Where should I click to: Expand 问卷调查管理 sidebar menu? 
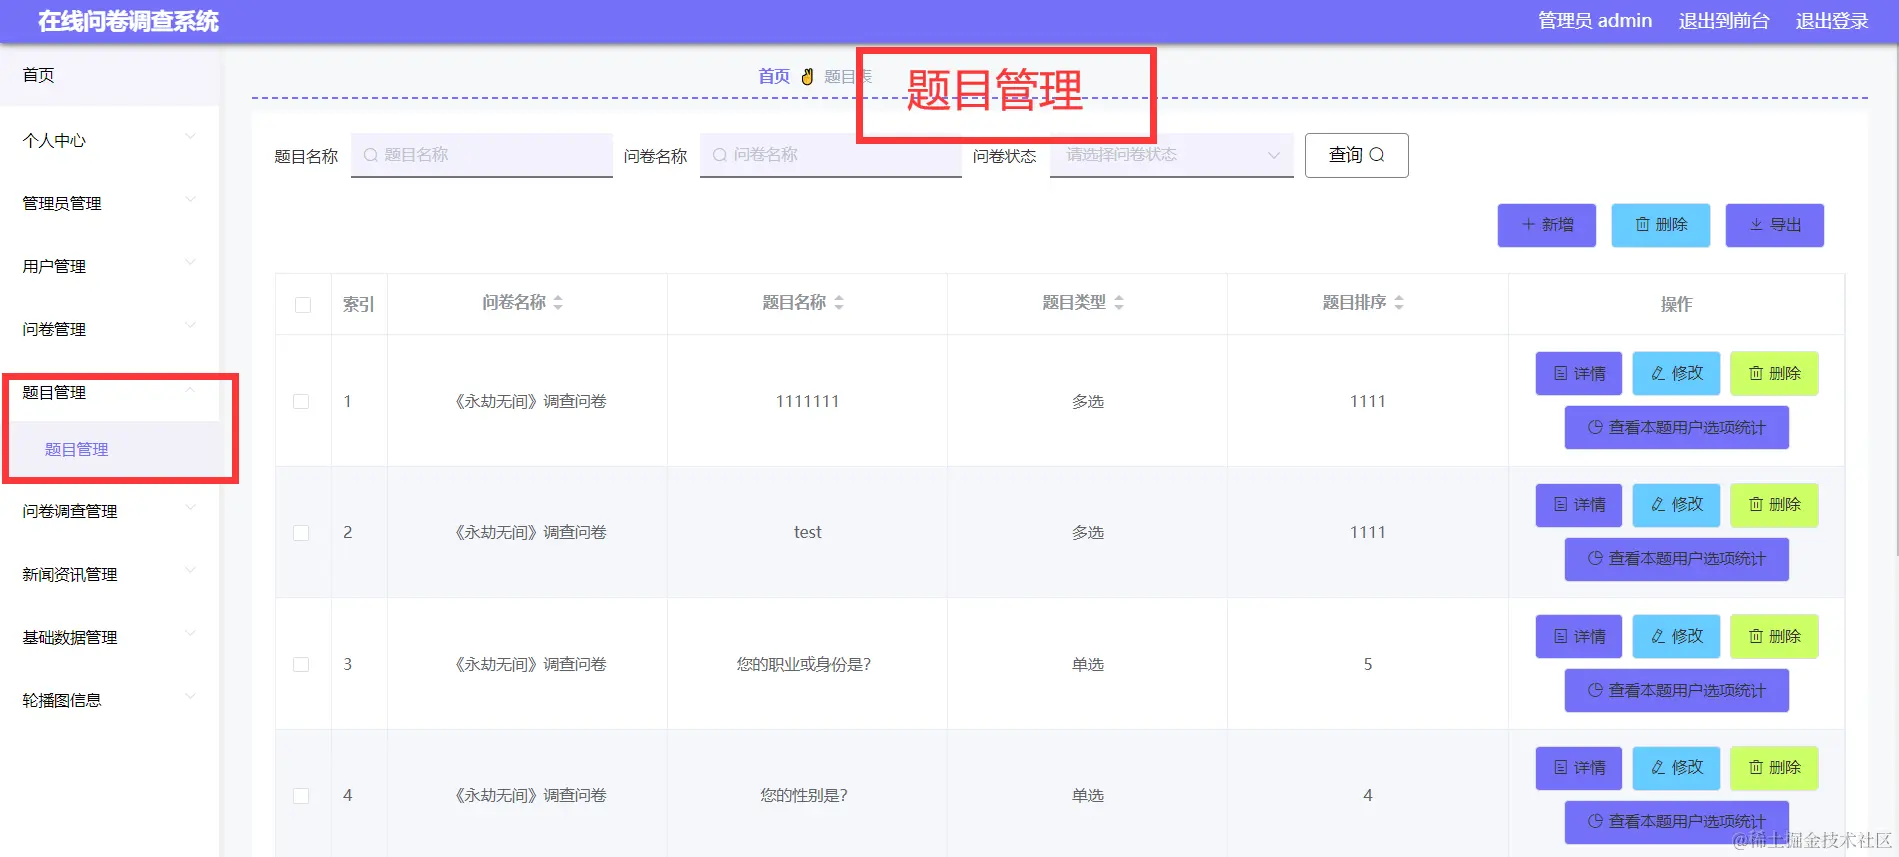(110, 511)
